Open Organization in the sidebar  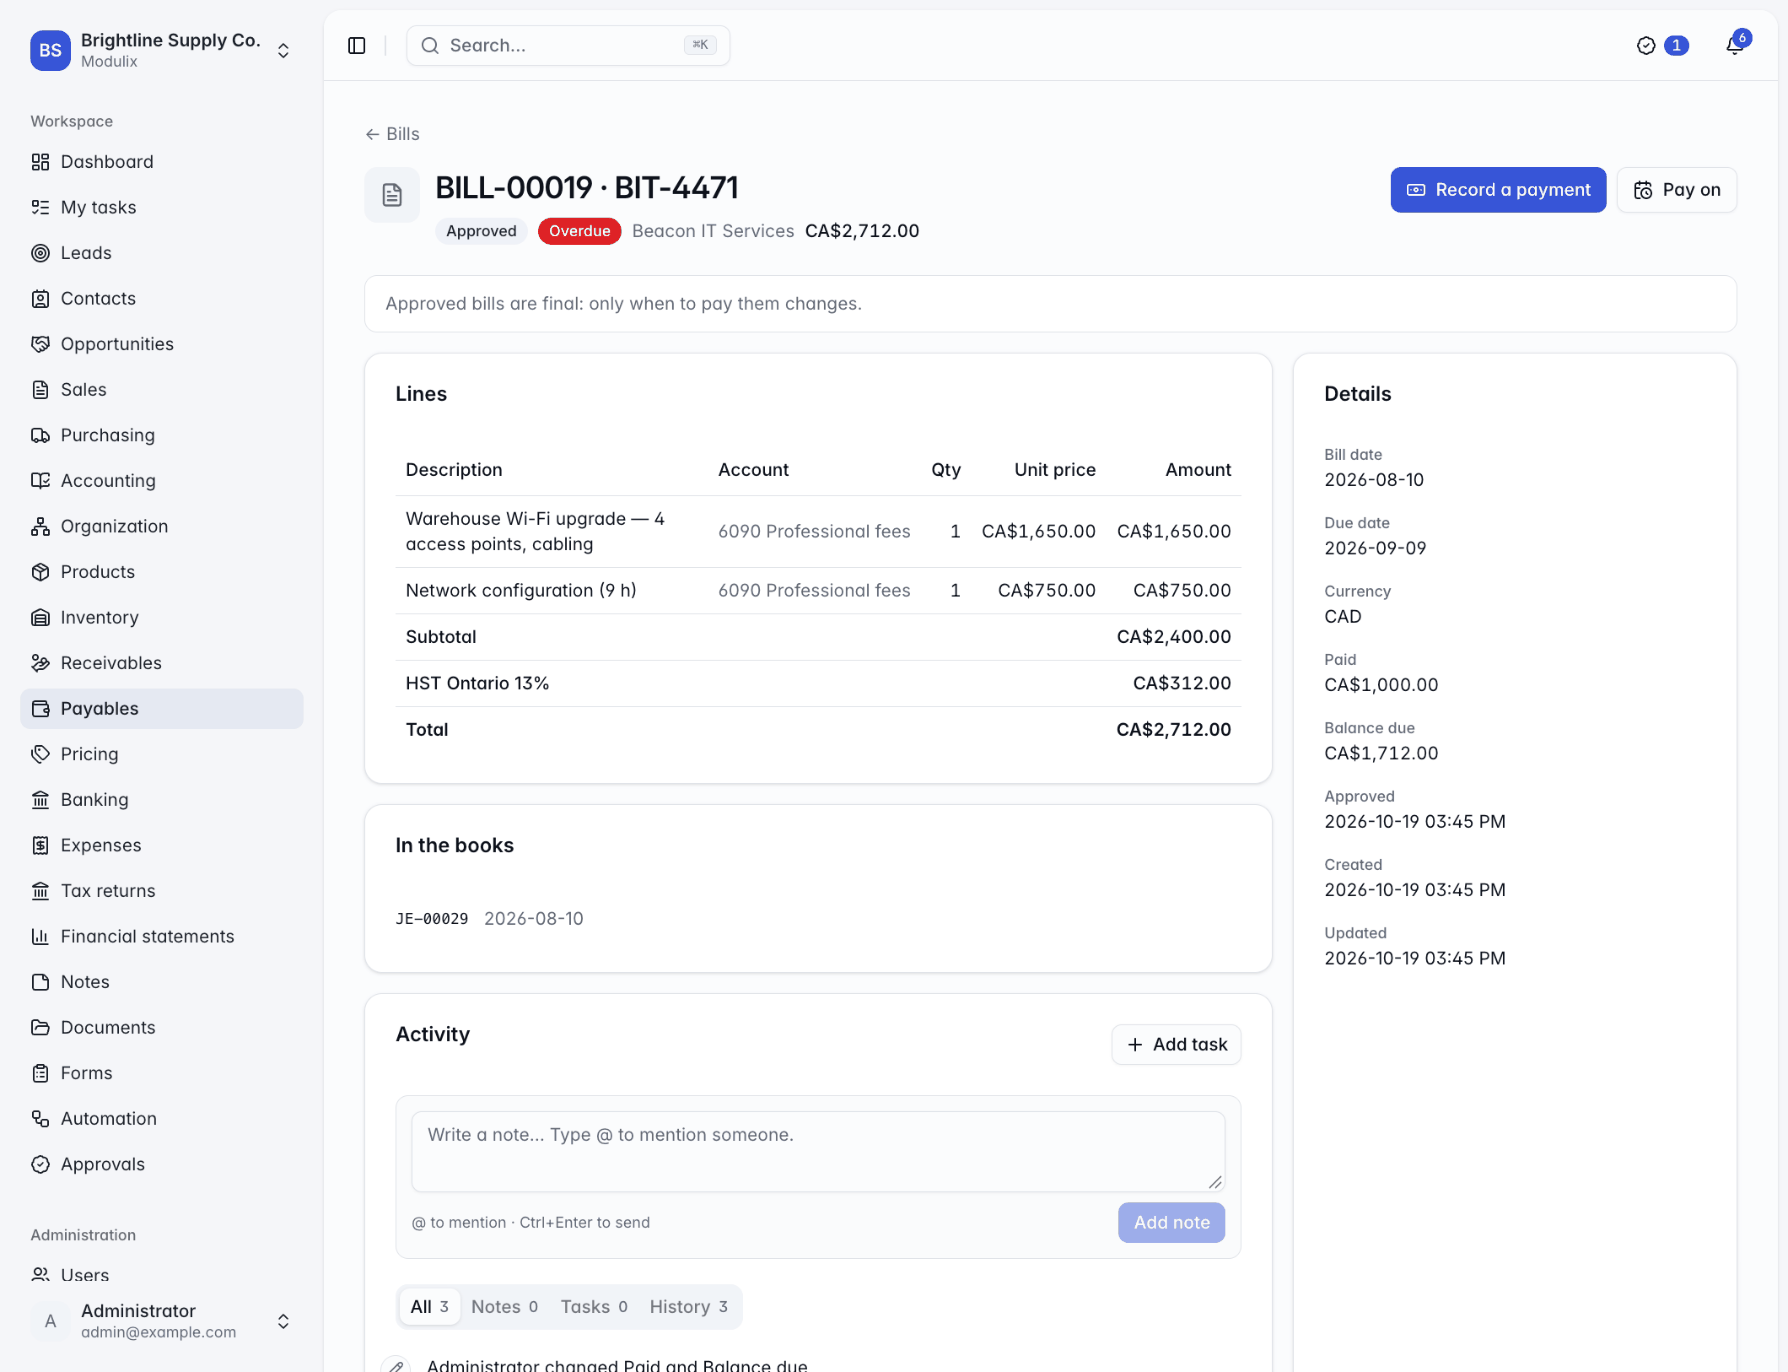pyautogui.click(x=161, y=526)
